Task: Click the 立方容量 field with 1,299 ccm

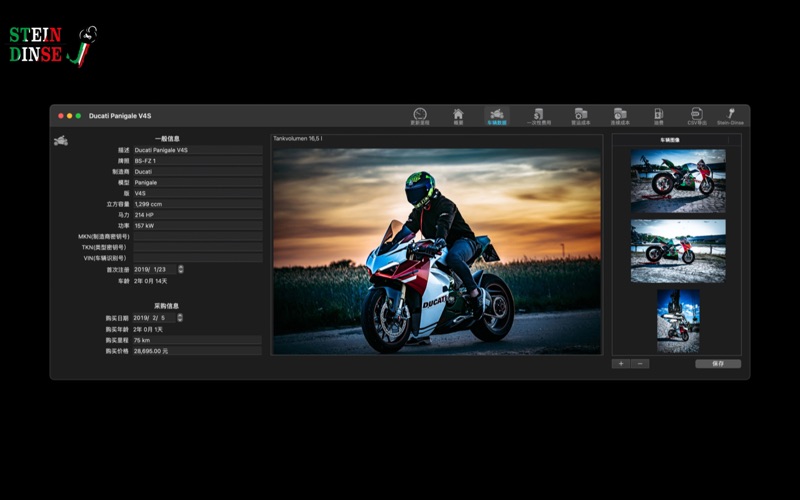Action: (197, 204)
